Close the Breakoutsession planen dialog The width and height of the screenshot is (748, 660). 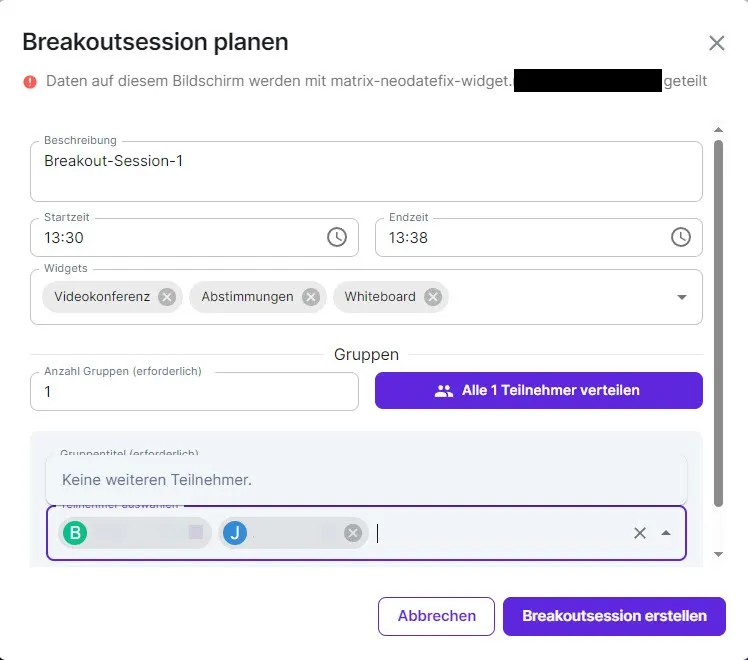coord(716,43)
